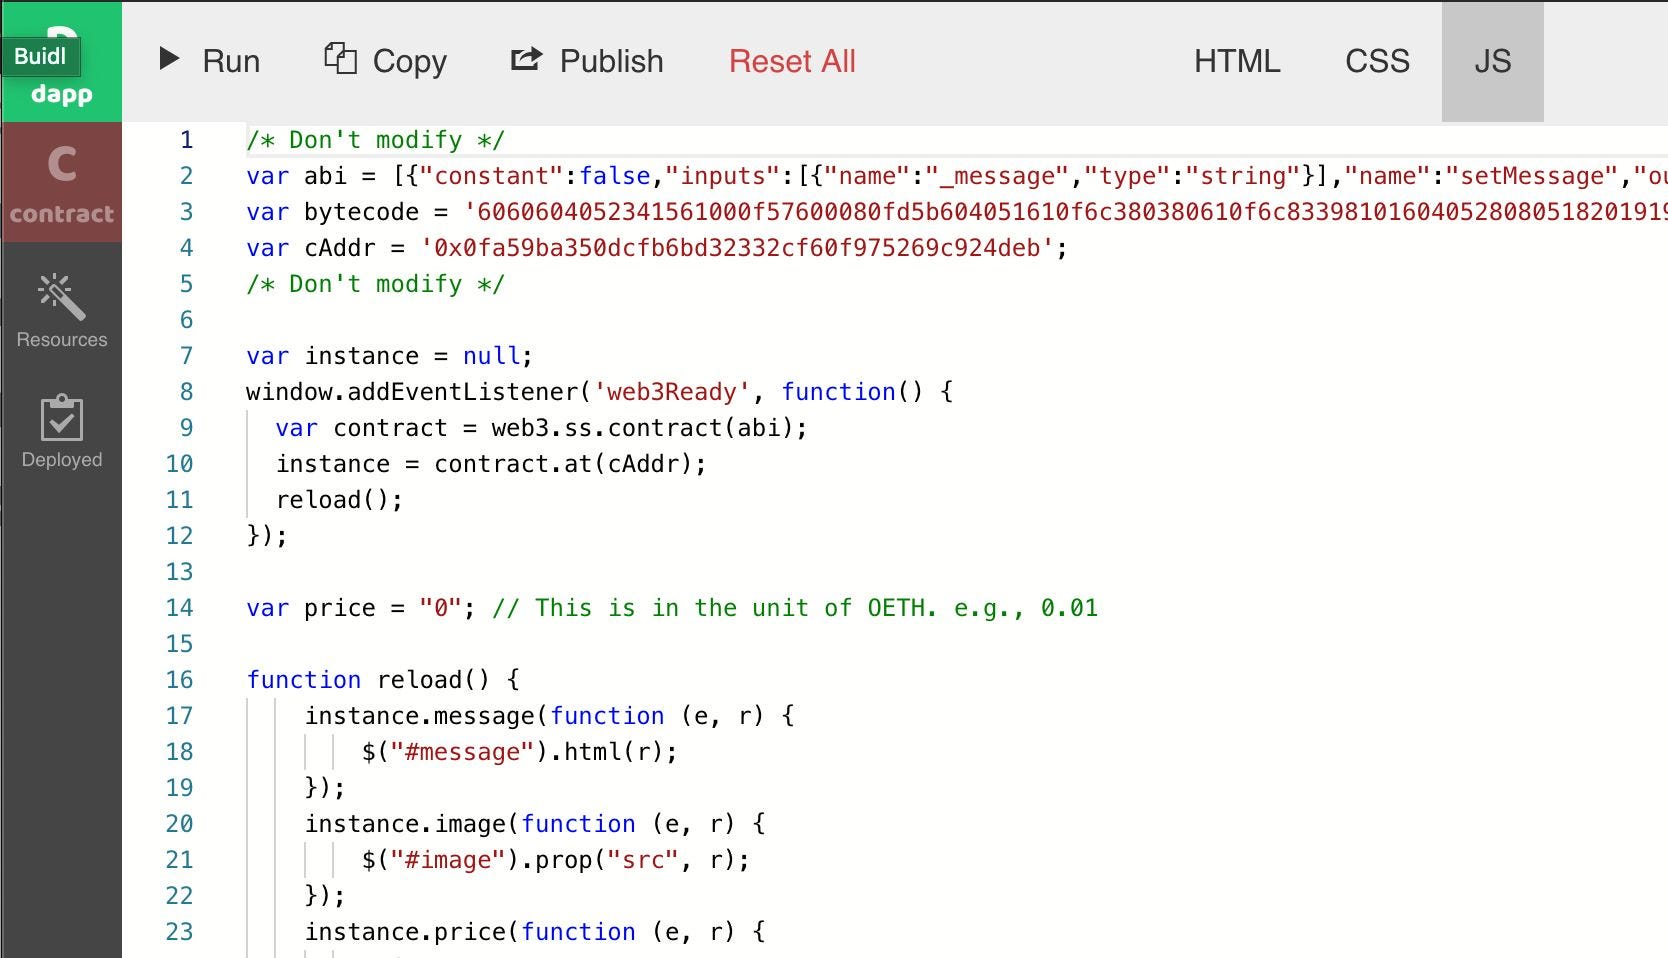Click second Don't modify comment on line 5

pyautogui.click(x=375, y=284)
